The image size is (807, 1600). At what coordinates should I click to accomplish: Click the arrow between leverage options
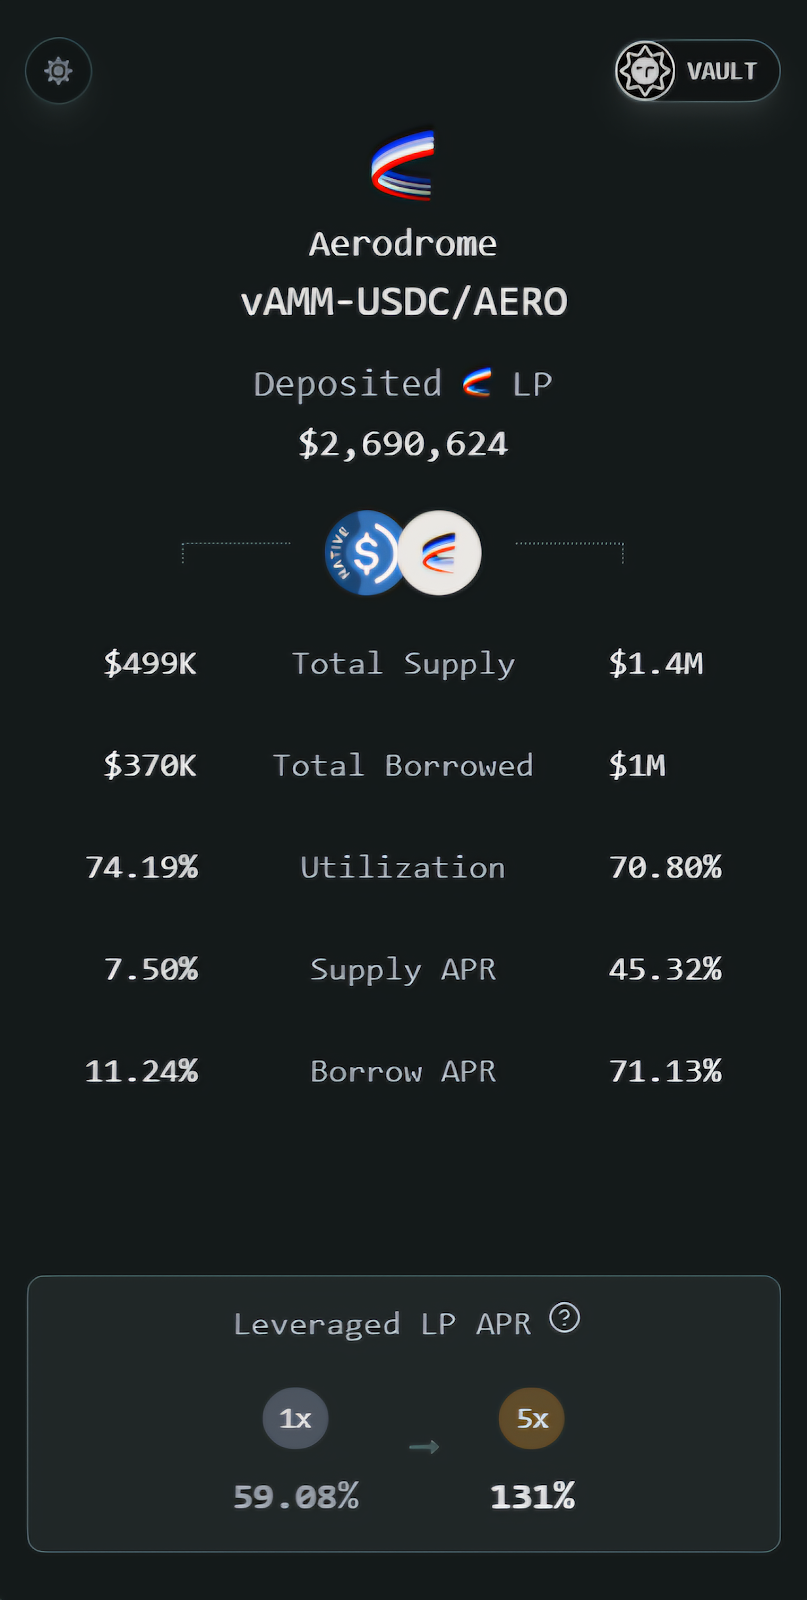424,1447
